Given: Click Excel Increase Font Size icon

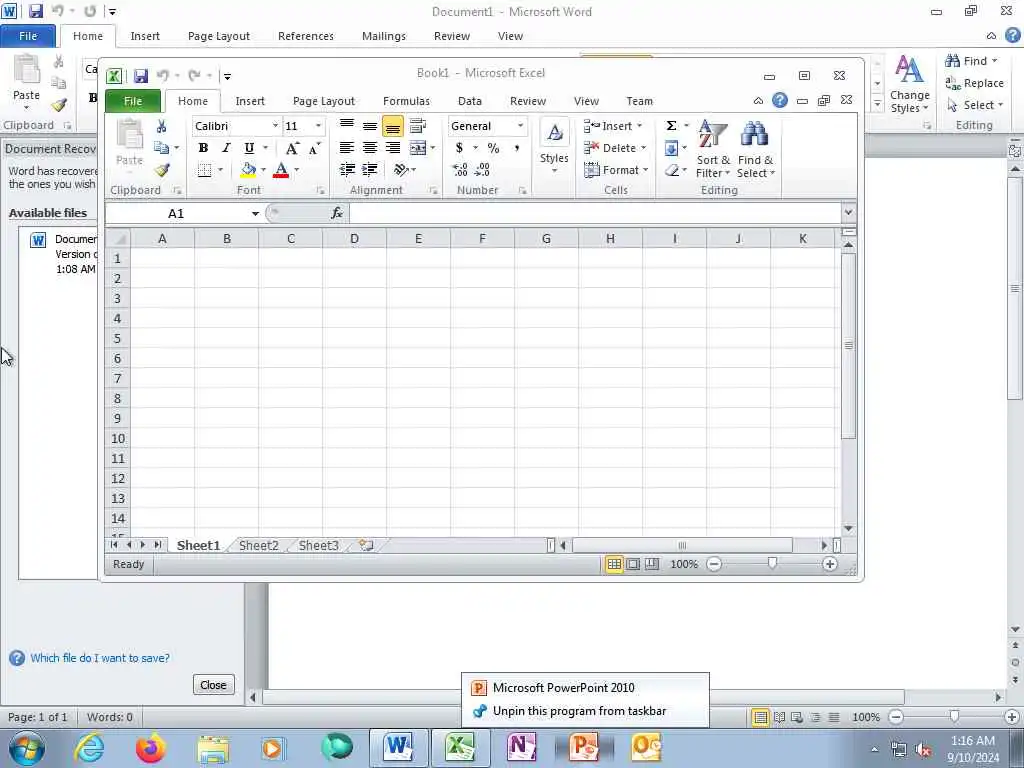Looking at the screenshot, I should [x=292, y=148].
